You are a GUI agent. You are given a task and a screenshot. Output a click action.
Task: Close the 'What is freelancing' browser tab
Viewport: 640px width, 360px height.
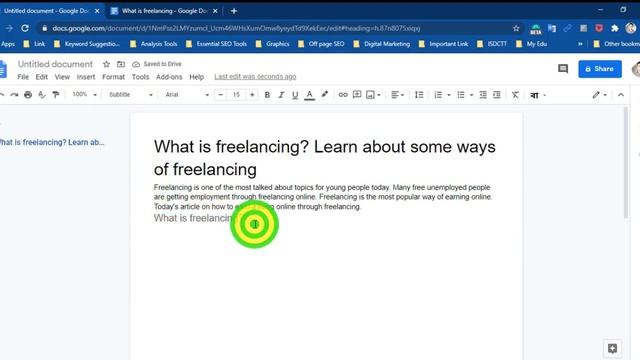point(215,11)
